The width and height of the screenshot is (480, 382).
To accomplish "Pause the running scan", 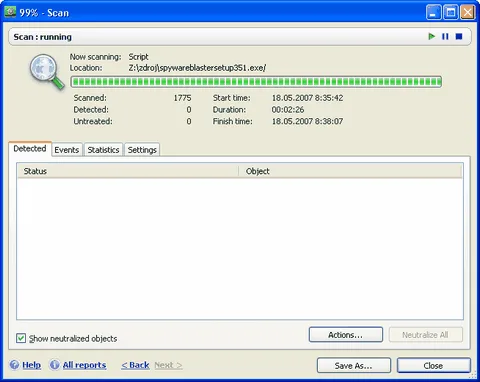I will (x=445, y=36).
